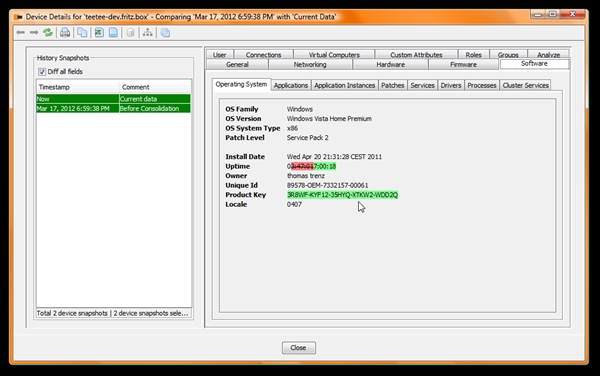Close the window with title bar X
Screen dimensions: 600x376
572,14
